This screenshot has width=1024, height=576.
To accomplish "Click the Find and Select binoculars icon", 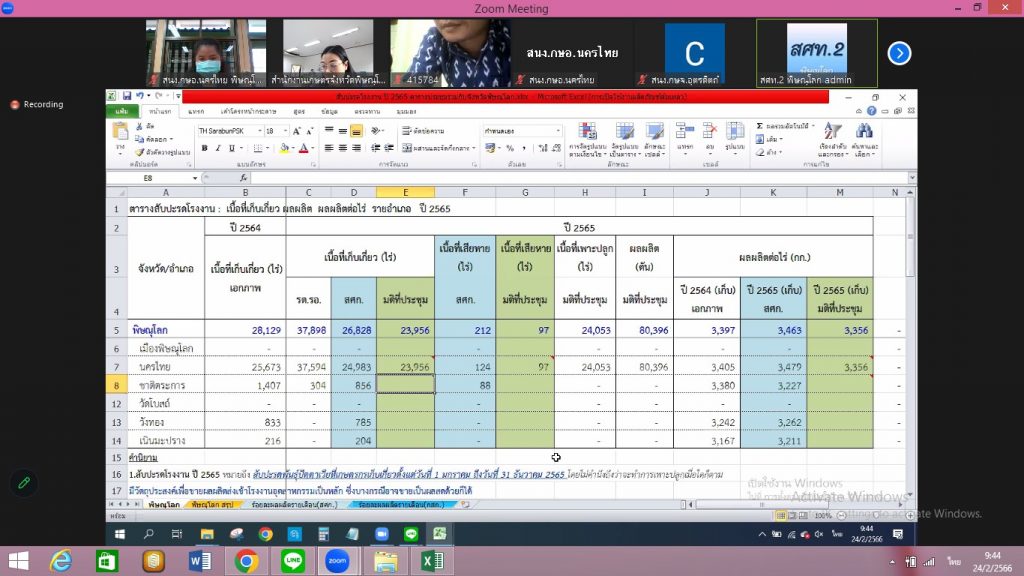I will tap(864, 140).
